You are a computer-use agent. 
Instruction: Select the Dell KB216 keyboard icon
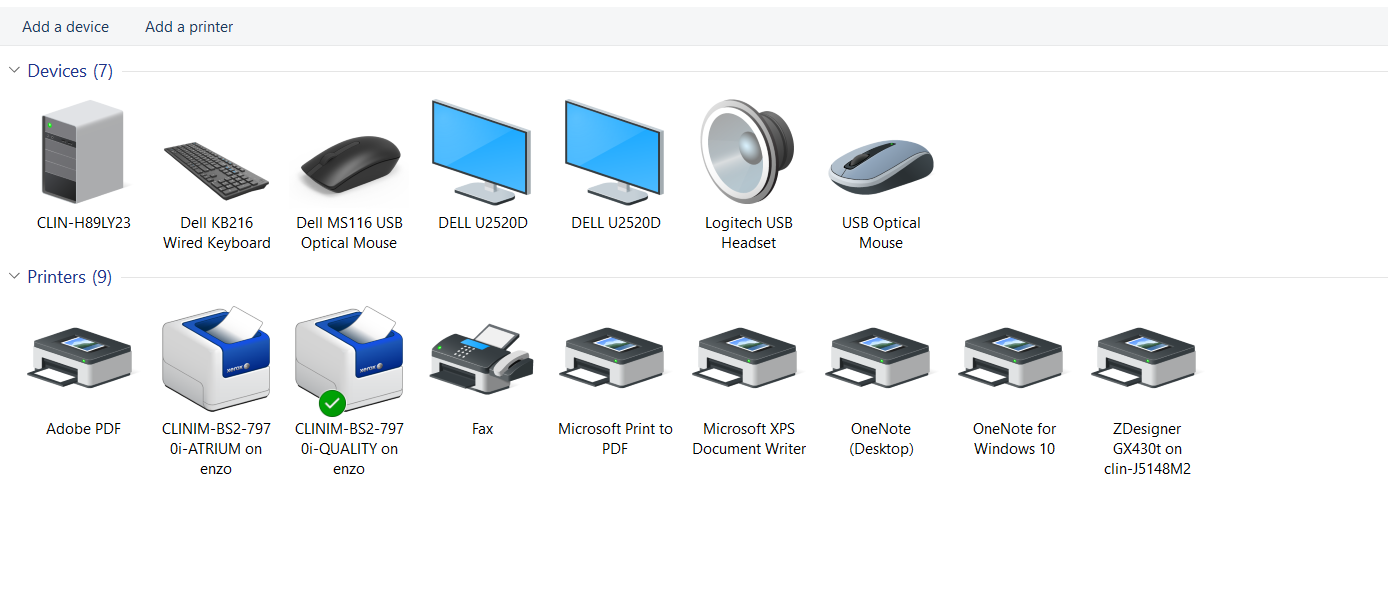[x=216, y=170]
